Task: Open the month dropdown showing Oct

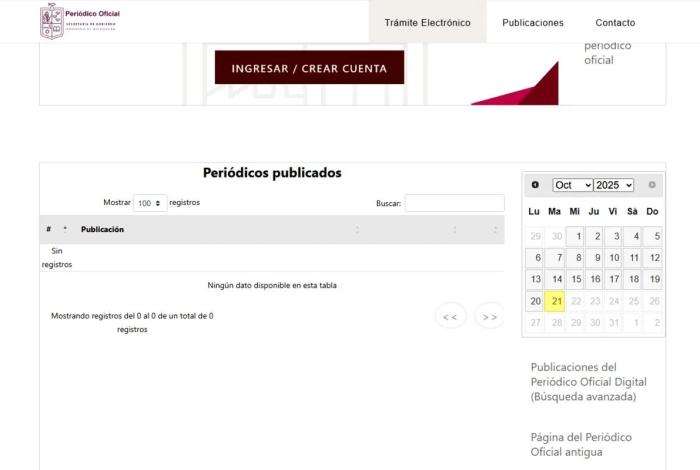Action: (572, 185)
